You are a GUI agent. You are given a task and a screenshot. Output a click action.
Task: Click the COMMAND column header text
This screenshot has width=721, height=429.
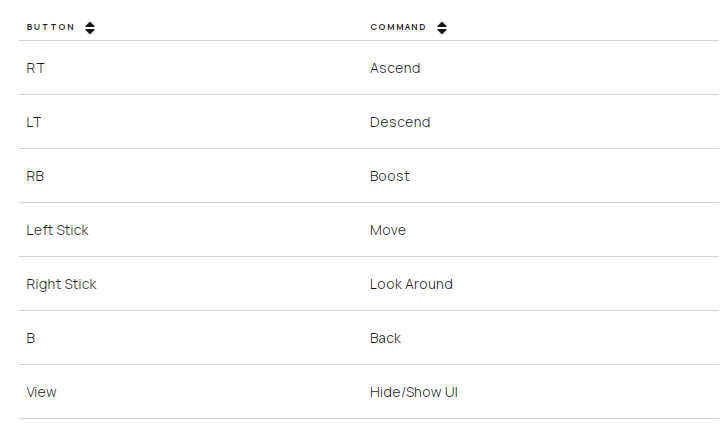point(398,27)
